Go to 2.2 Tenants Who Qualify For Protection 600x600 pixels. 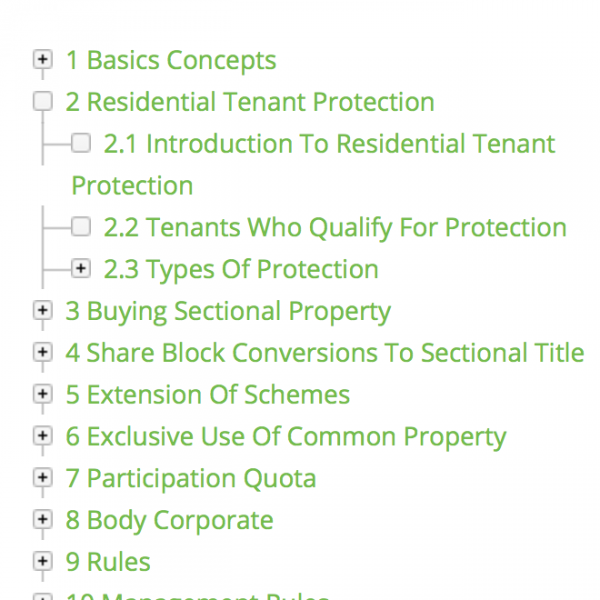335,228
